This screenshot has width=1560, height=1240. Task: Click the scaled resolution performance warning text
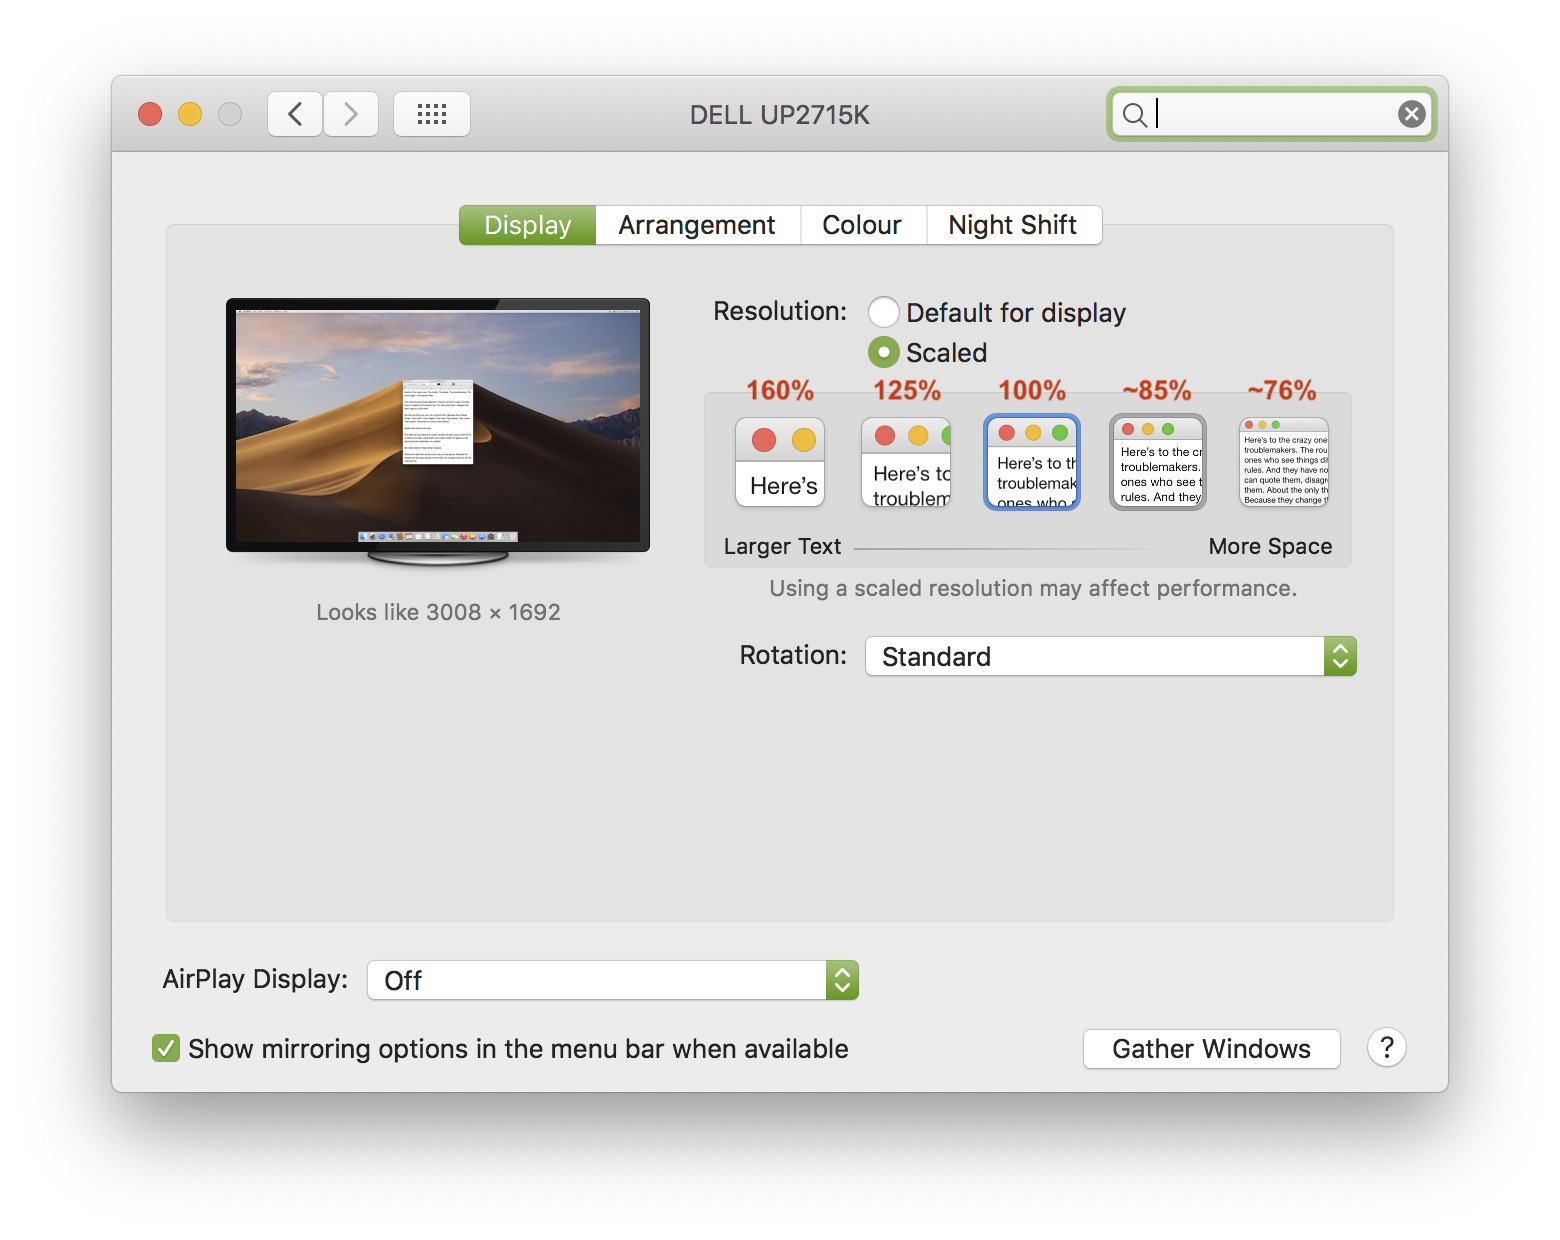coord(1033,588)
